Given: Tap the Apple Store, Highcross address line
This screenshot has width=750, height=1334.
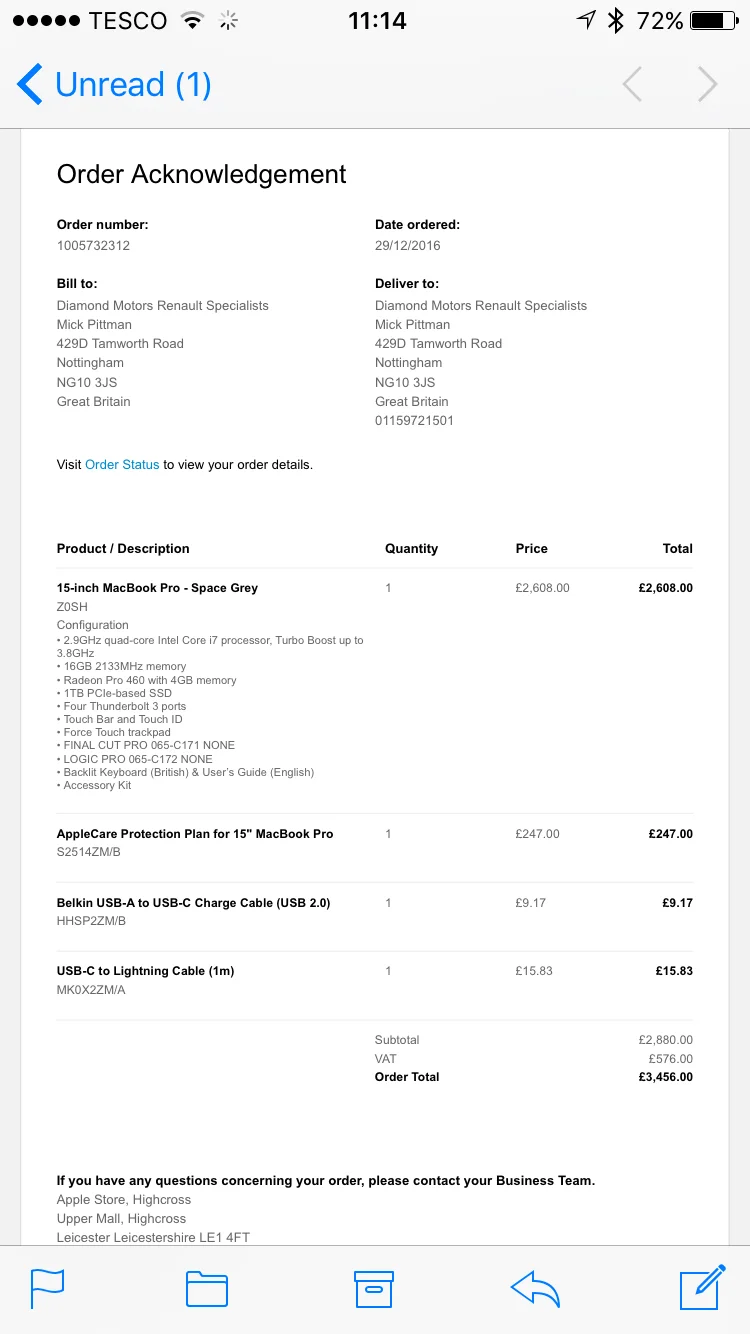Looking at the screenshot, I should (x=124, y=1200).
